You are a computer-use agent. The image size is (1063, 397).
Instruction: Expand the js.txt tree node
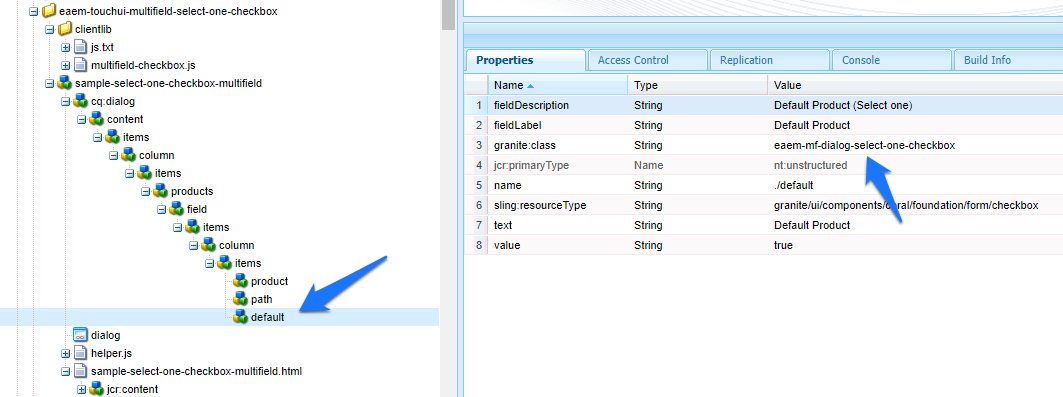(66, 47)
